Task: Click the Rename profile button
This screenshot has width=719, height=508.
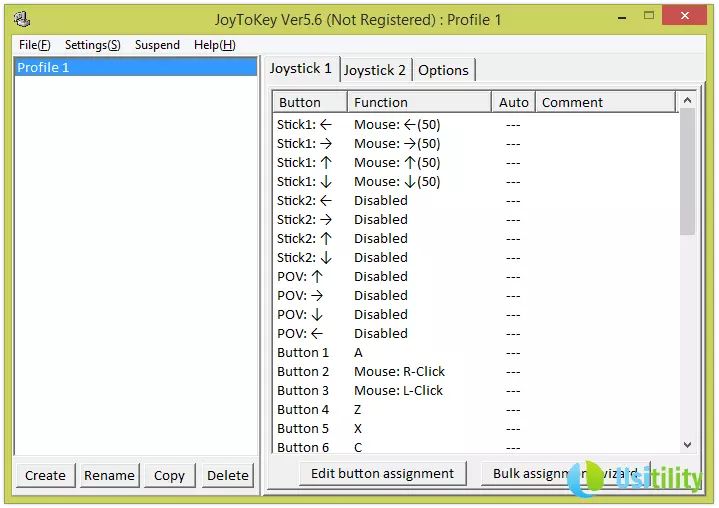Action: pyautogui.click(x=109, y=475)
